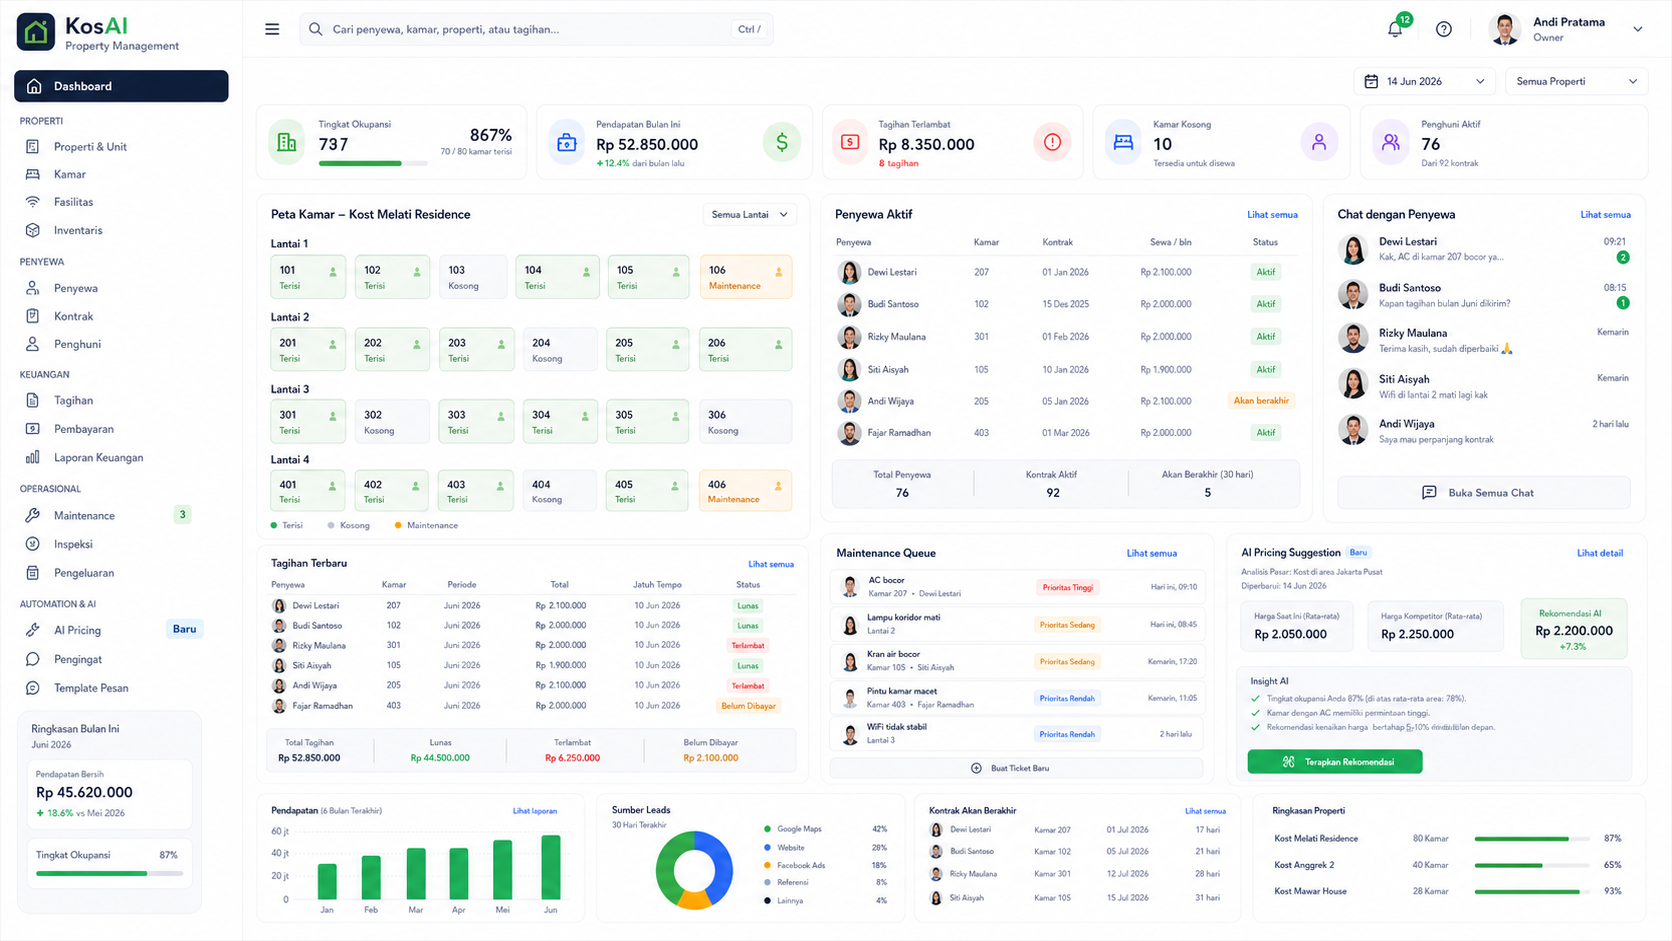The image size is (1672, 941).
Task: Click Buat Ticket Baru button
Action: (1016, 768)
